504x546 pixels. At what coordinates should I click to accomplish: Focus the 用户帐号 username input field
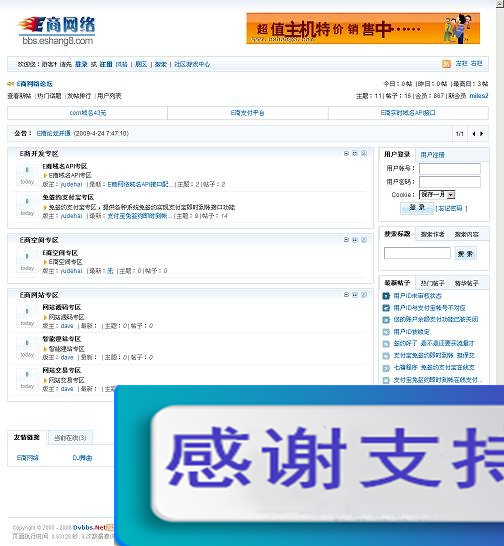coord(450,169)
